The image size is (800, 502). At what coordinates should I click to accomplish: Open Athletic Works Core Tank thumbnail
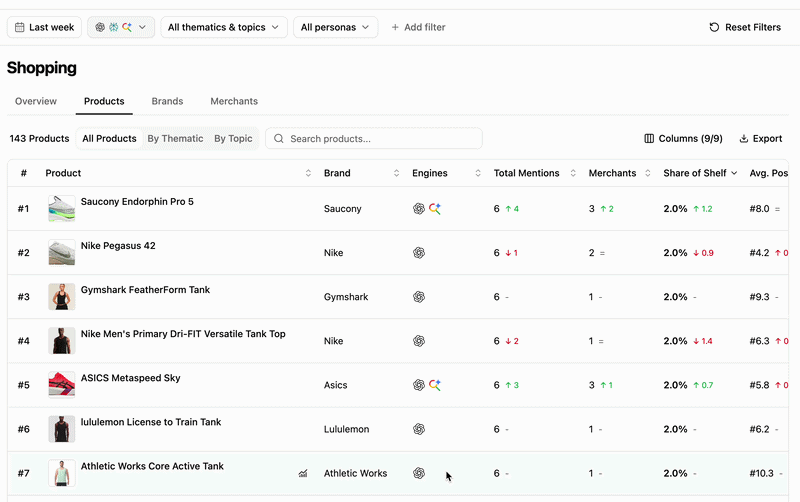pos(62,473)
